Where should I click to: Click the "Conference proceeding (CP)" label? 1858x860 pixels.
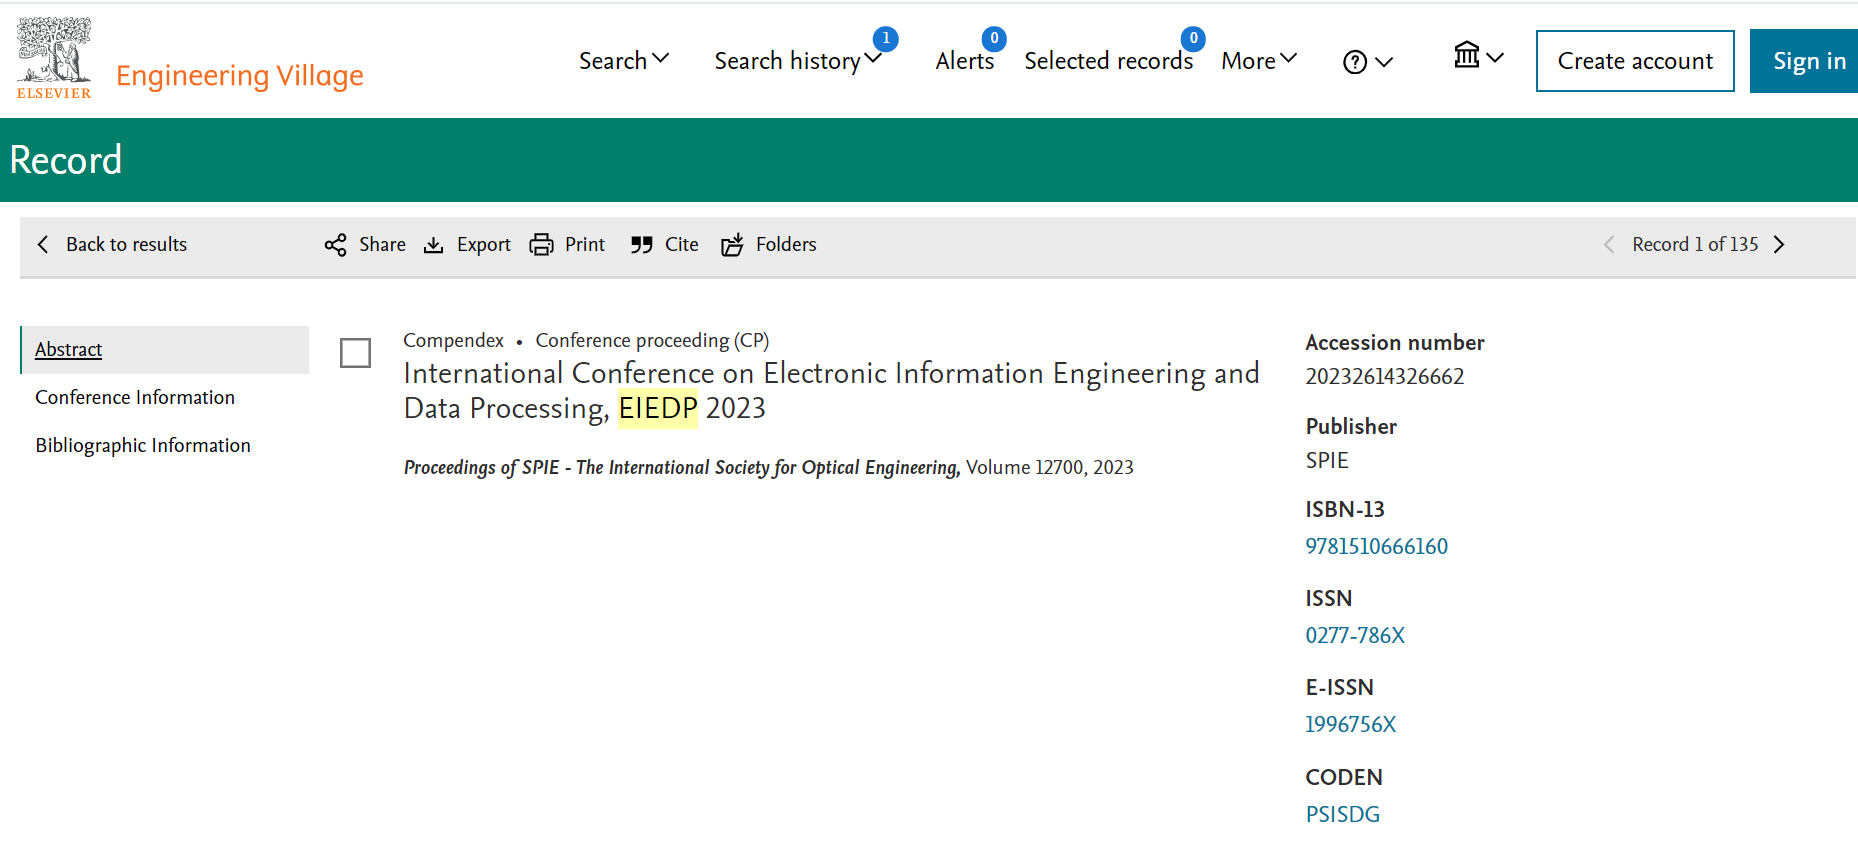(652, 341)
